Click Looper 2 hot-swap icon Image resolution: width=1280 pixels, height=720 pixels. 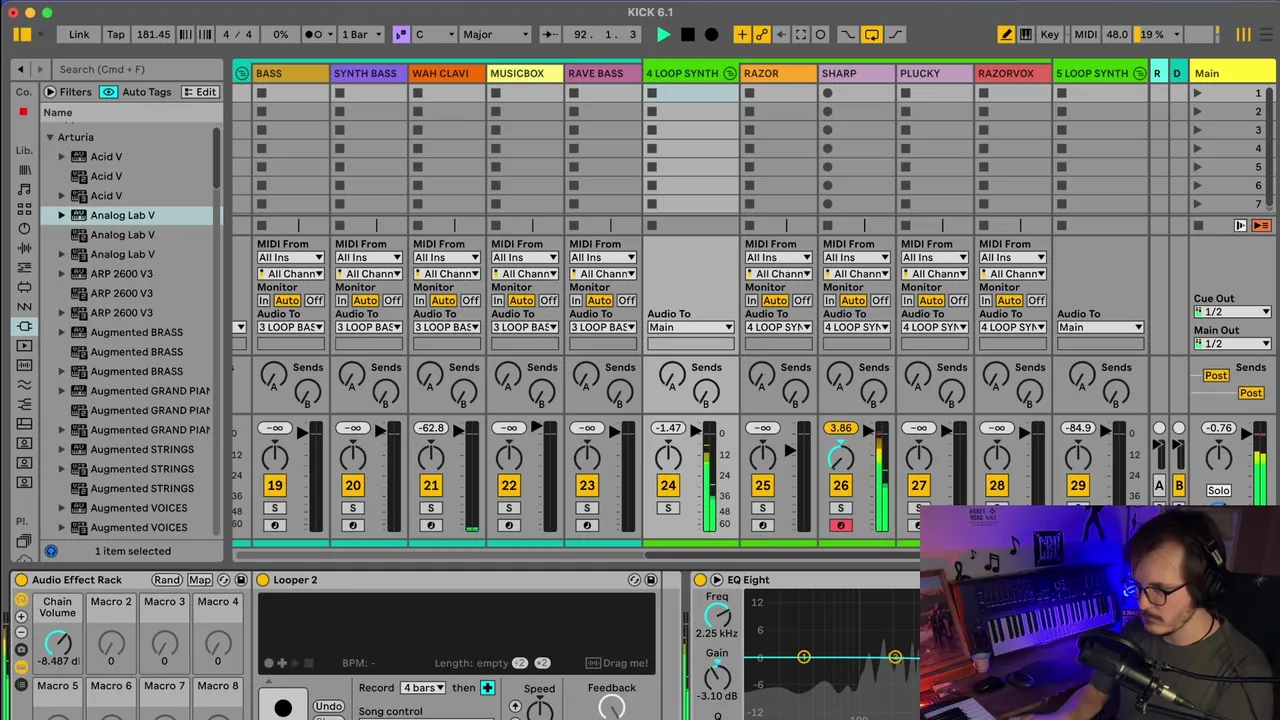(634, 580)
